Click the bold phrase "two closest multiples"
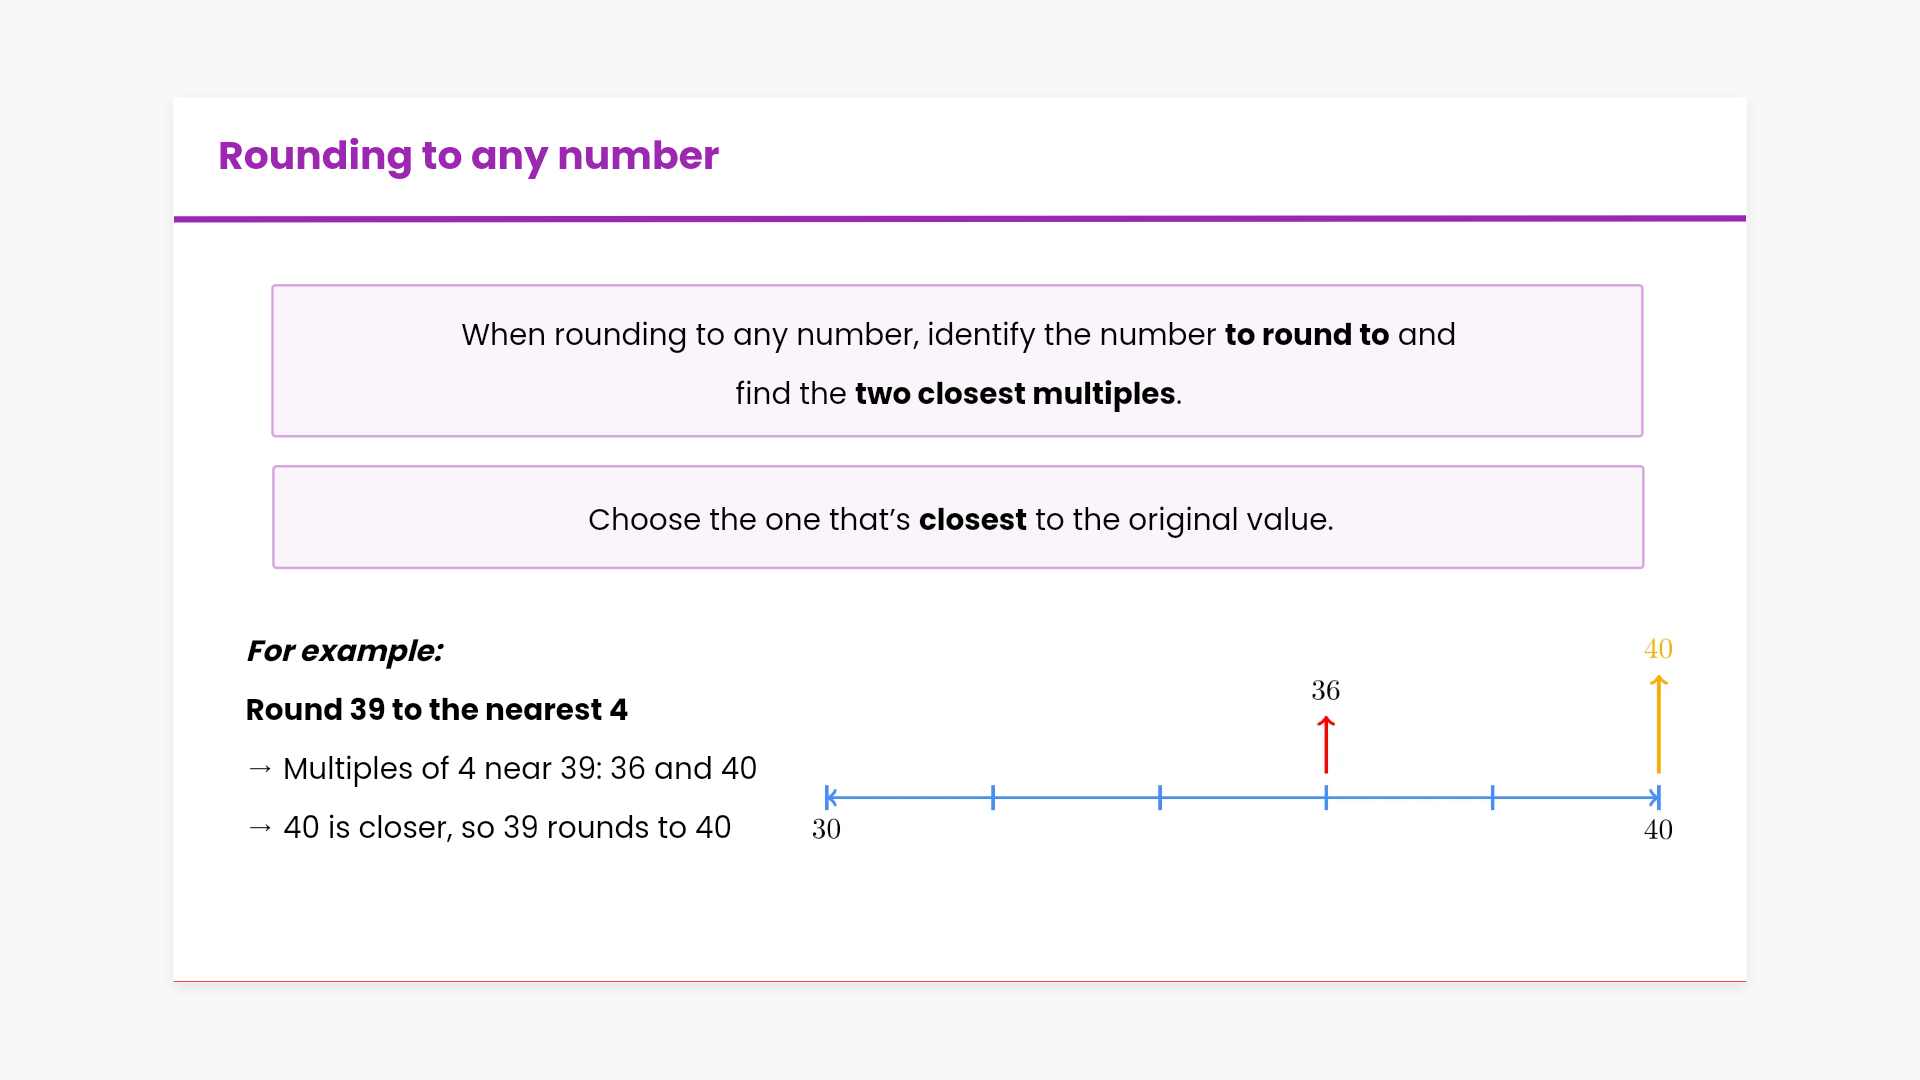The height and width of the screenshot is (1080, 1920). point(1014,393)
